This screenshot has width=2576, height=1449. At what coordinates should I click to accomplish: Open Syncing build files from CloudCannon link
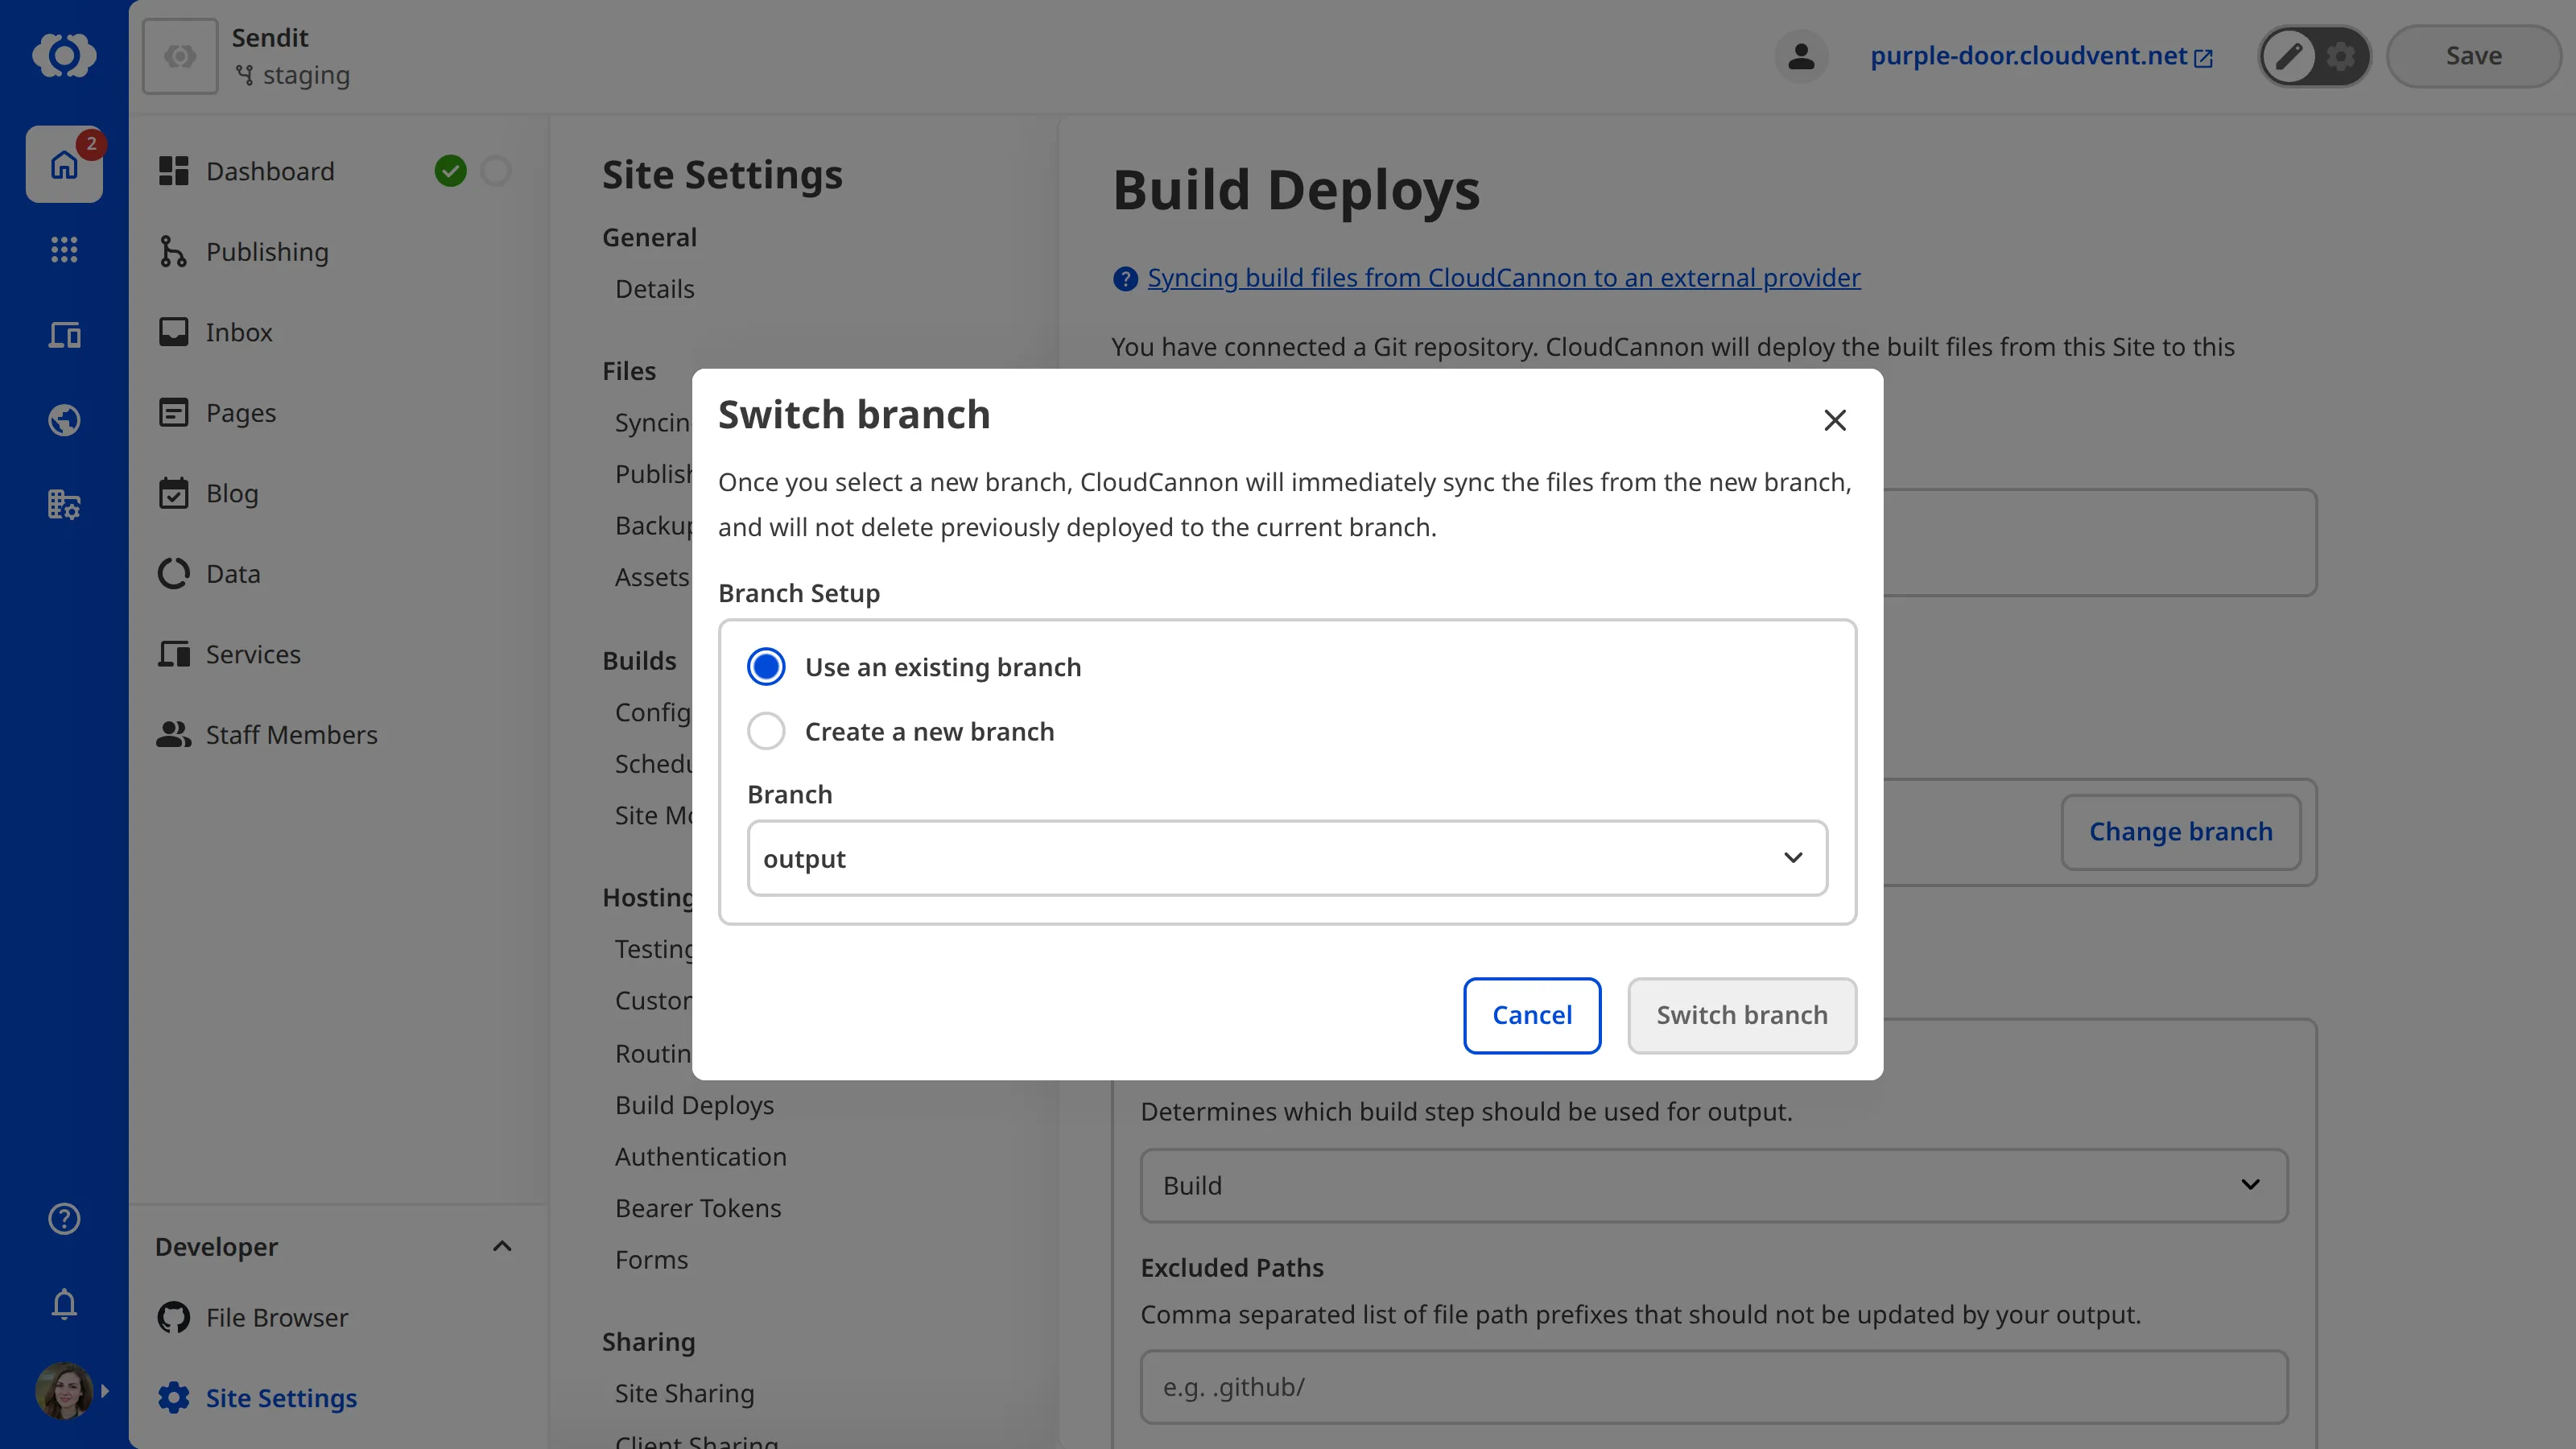click(x=1503, y=278)
